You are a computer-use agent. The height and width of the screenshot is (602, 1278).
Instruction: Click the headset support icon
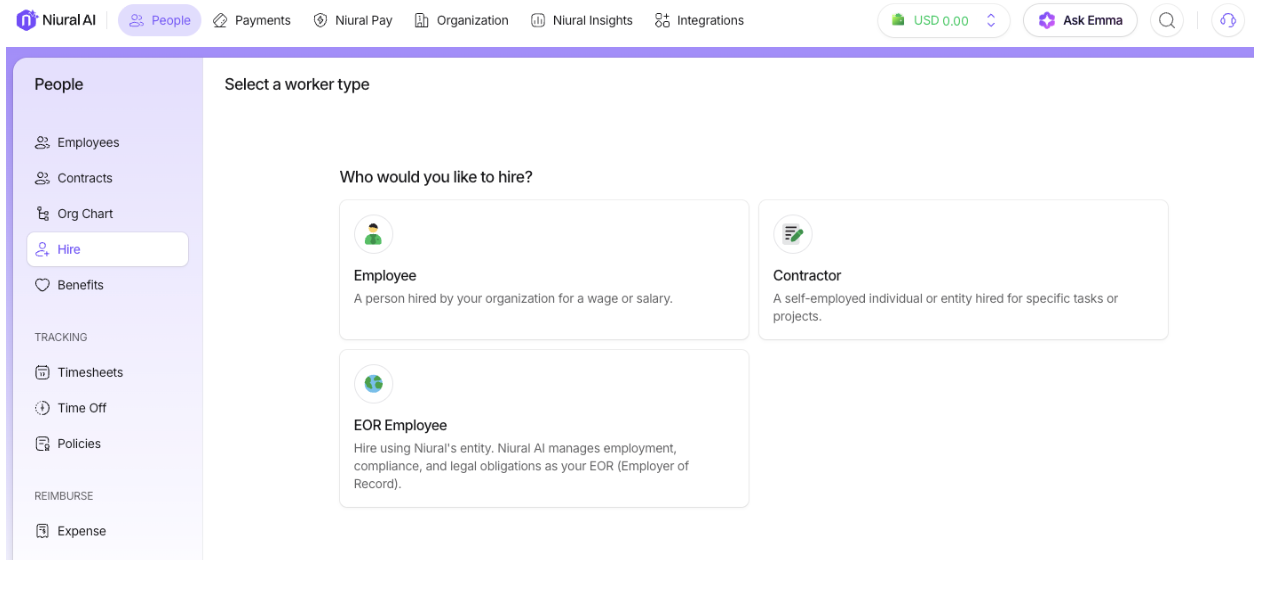[1227, 20]
